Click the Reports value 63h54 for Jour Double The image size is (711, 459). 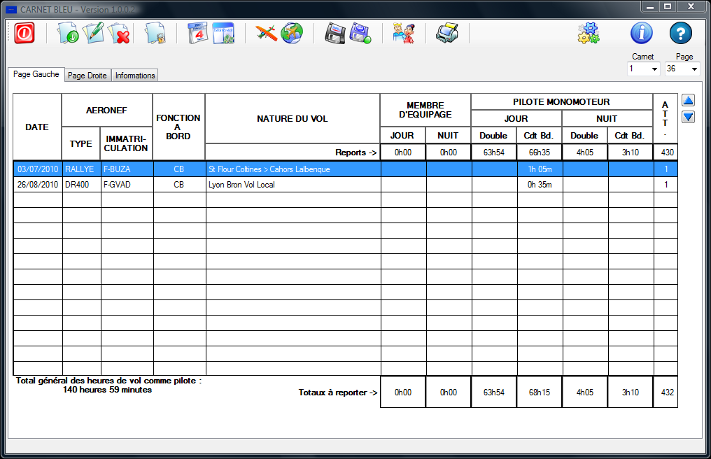click(494, 152)
